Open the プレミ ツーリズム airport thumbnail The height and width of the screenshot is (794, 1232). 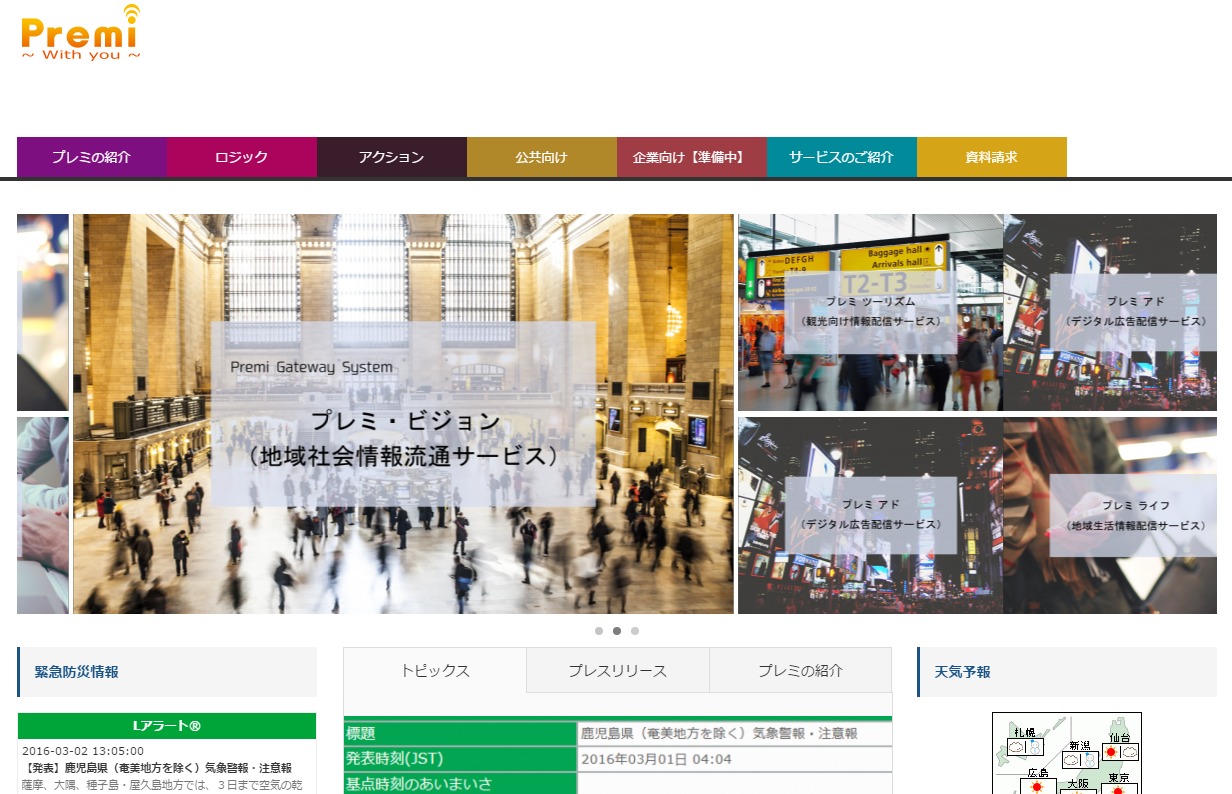pos(870,312)
